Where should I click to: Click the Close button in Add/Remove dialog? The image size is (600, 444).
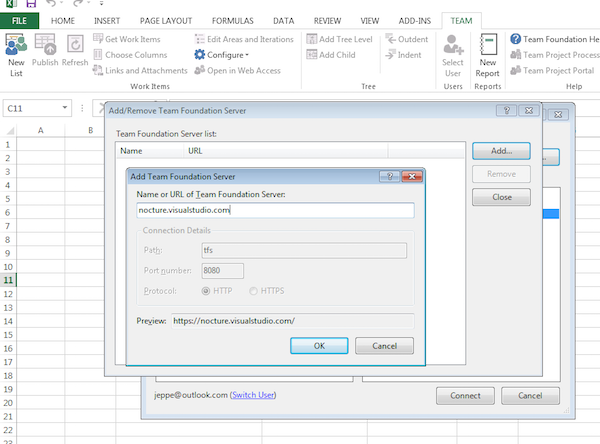[501, 197]
